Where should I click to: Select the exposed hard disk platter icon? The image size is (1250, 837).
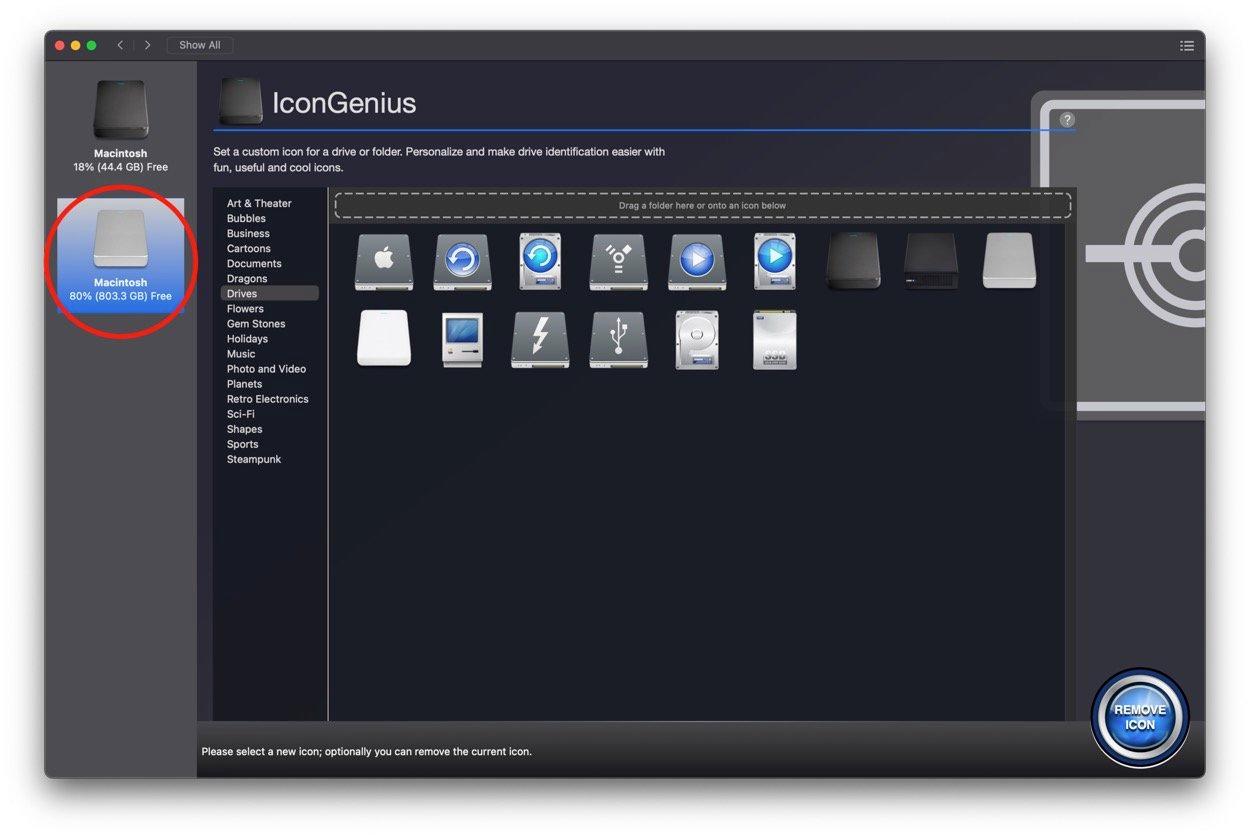[696, 338]
